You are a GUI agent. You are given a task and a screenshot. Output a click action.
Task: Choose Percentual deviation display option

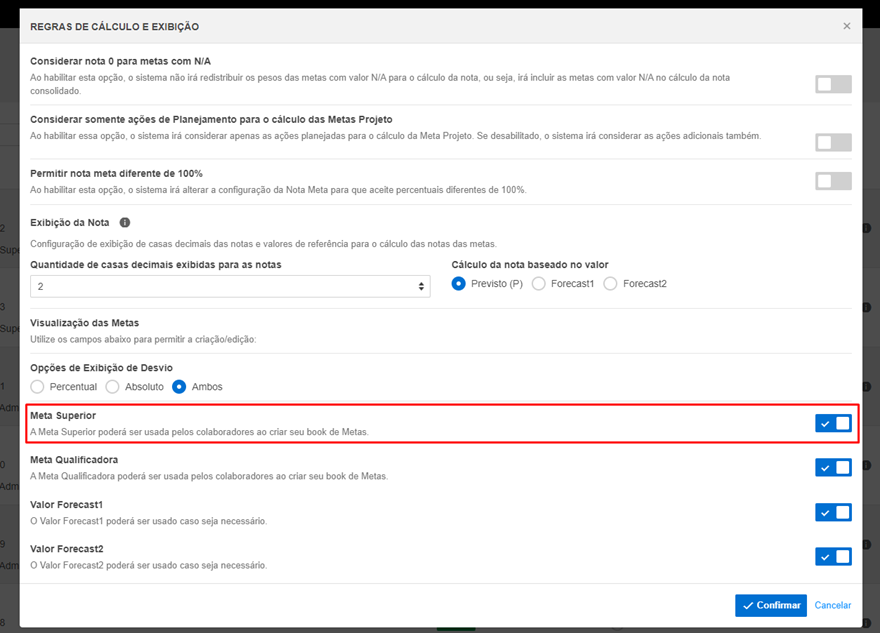(38, 387)
